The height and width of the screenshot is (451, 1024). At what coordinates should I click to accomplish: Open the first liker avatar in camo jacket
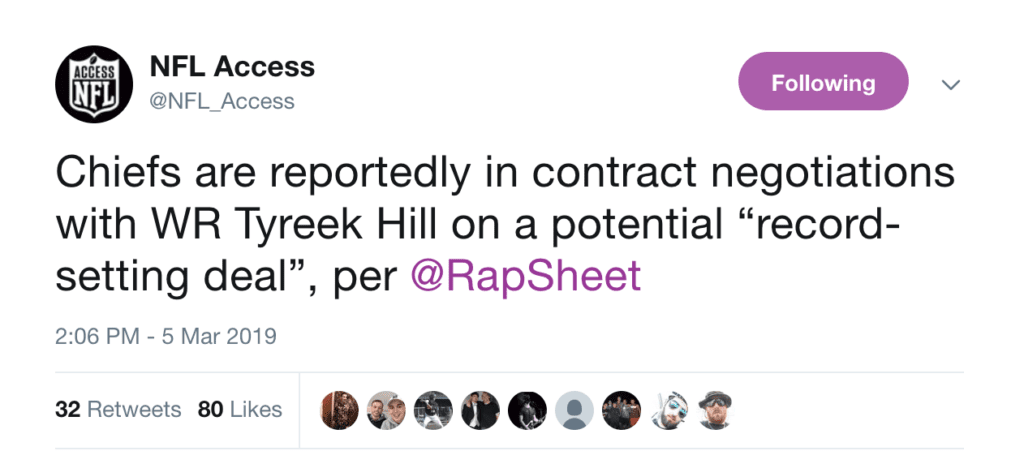(339, 410)
